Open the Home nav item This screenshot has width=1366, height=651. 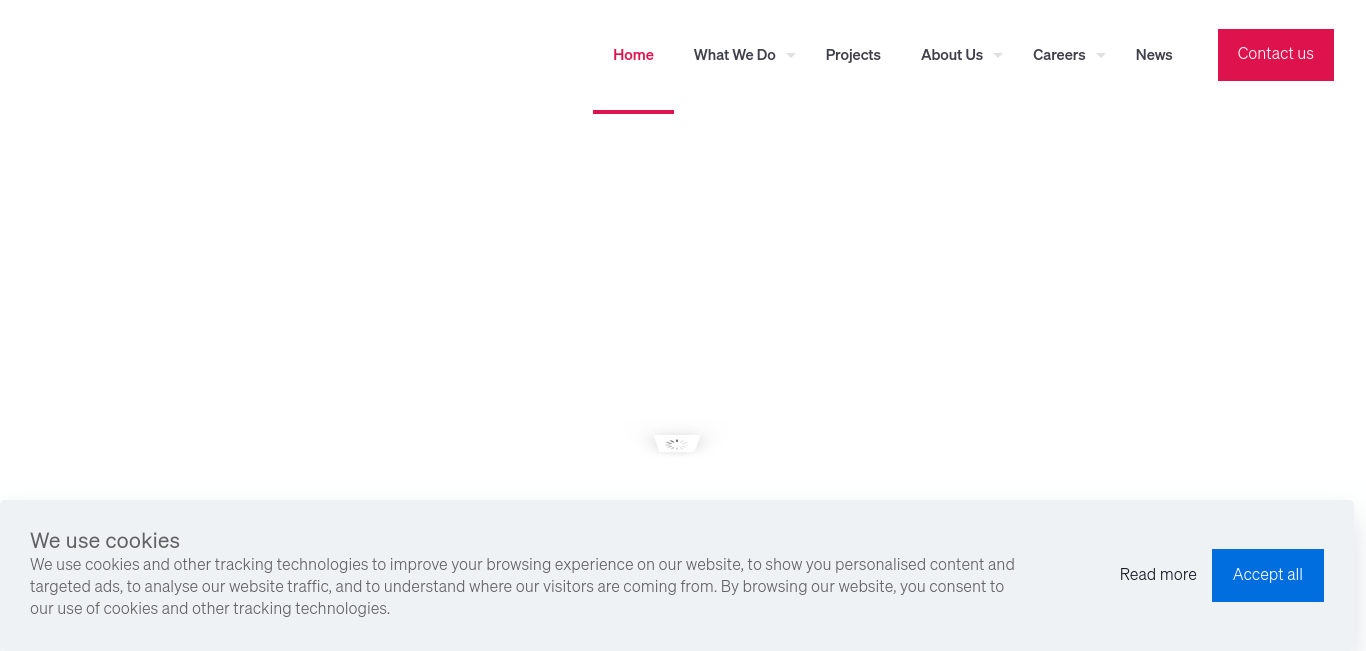[x=633, y=55]
